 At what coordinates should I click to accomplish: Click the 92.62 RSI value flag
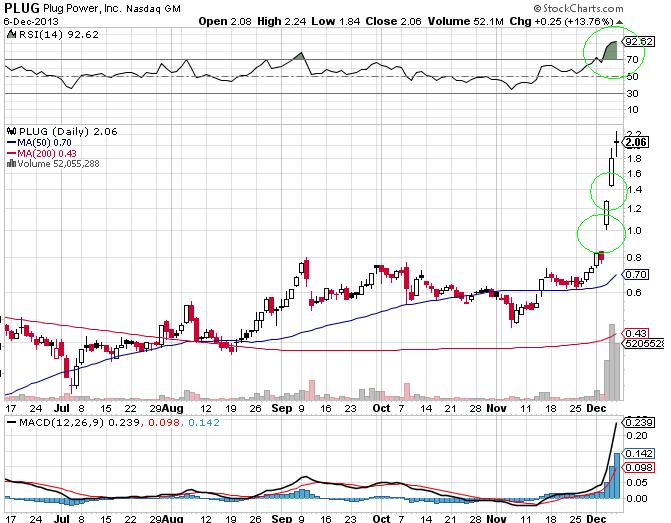[x=639, y=42]
